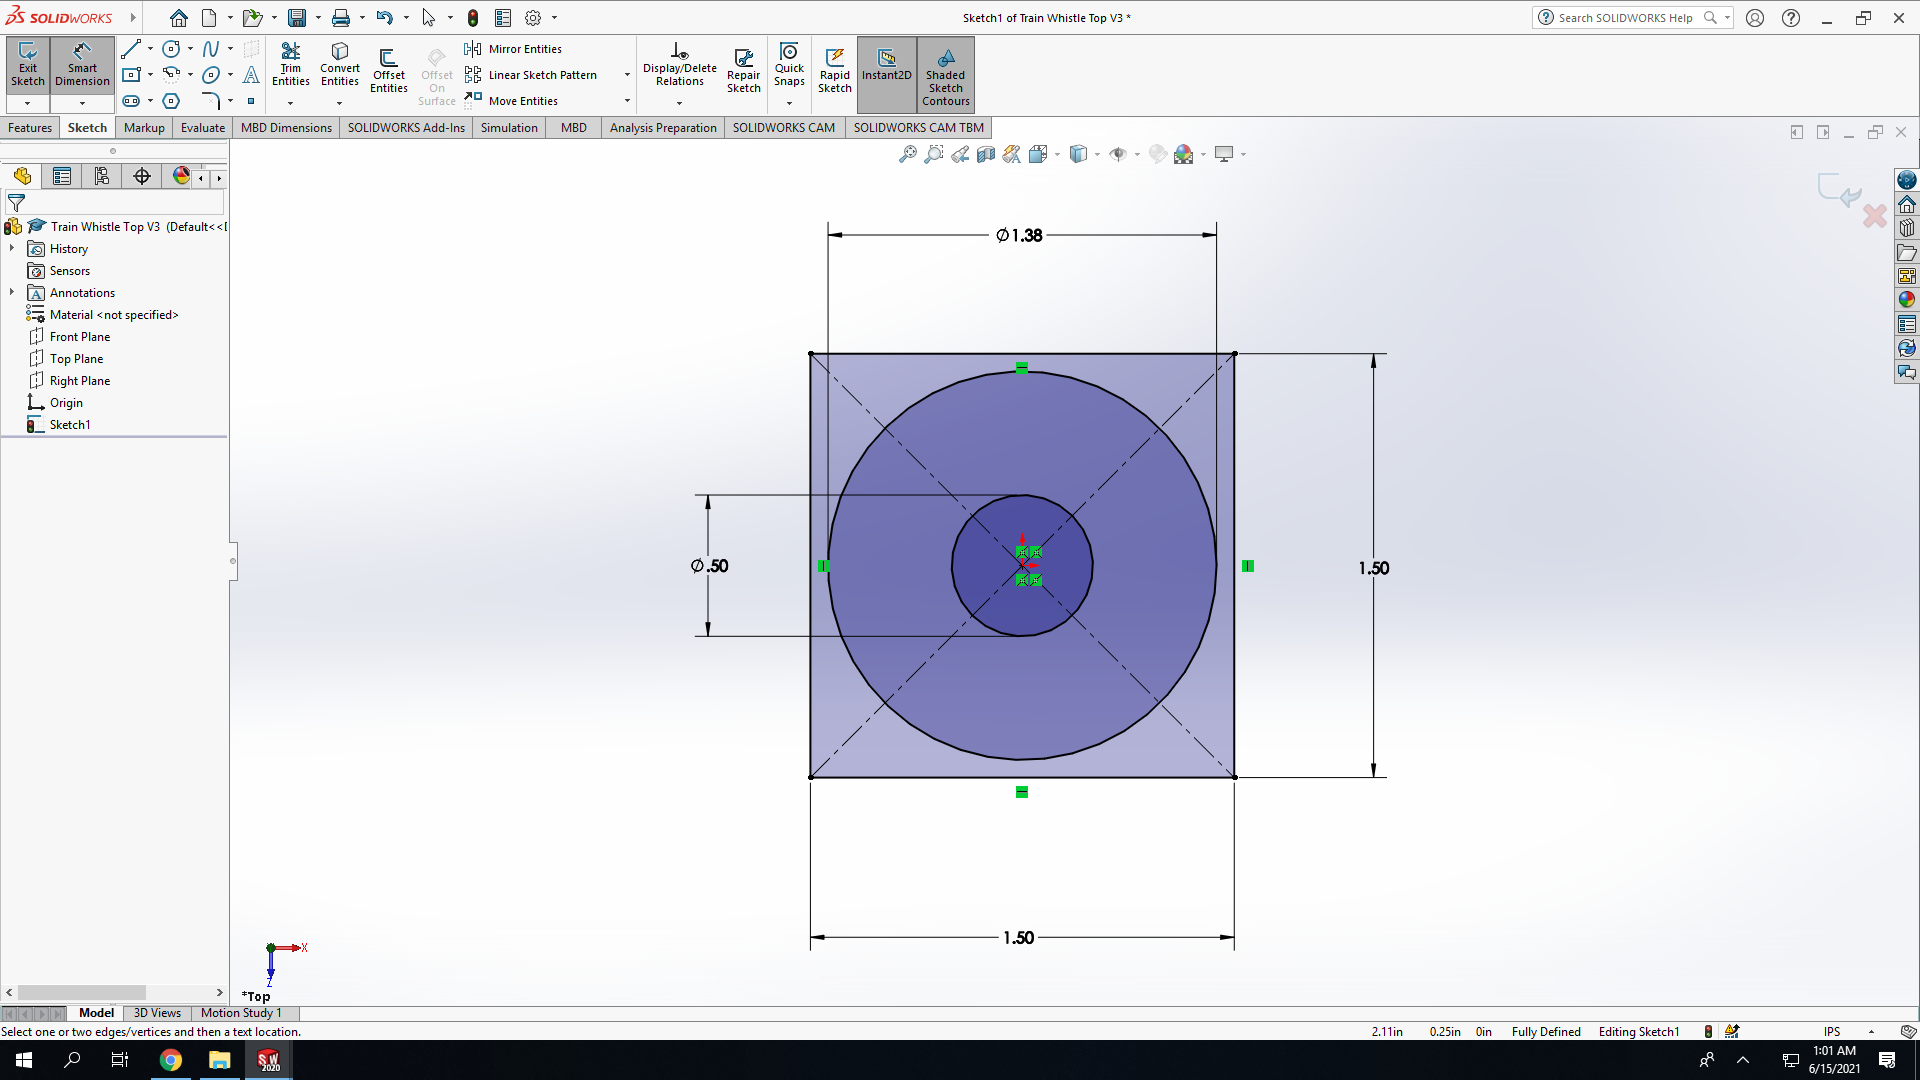Toggle the Smart Dimension tool
Image resolution: width=1920 pixels, height=1080 pixels.
pyautogui.click(x=82, y=65)
